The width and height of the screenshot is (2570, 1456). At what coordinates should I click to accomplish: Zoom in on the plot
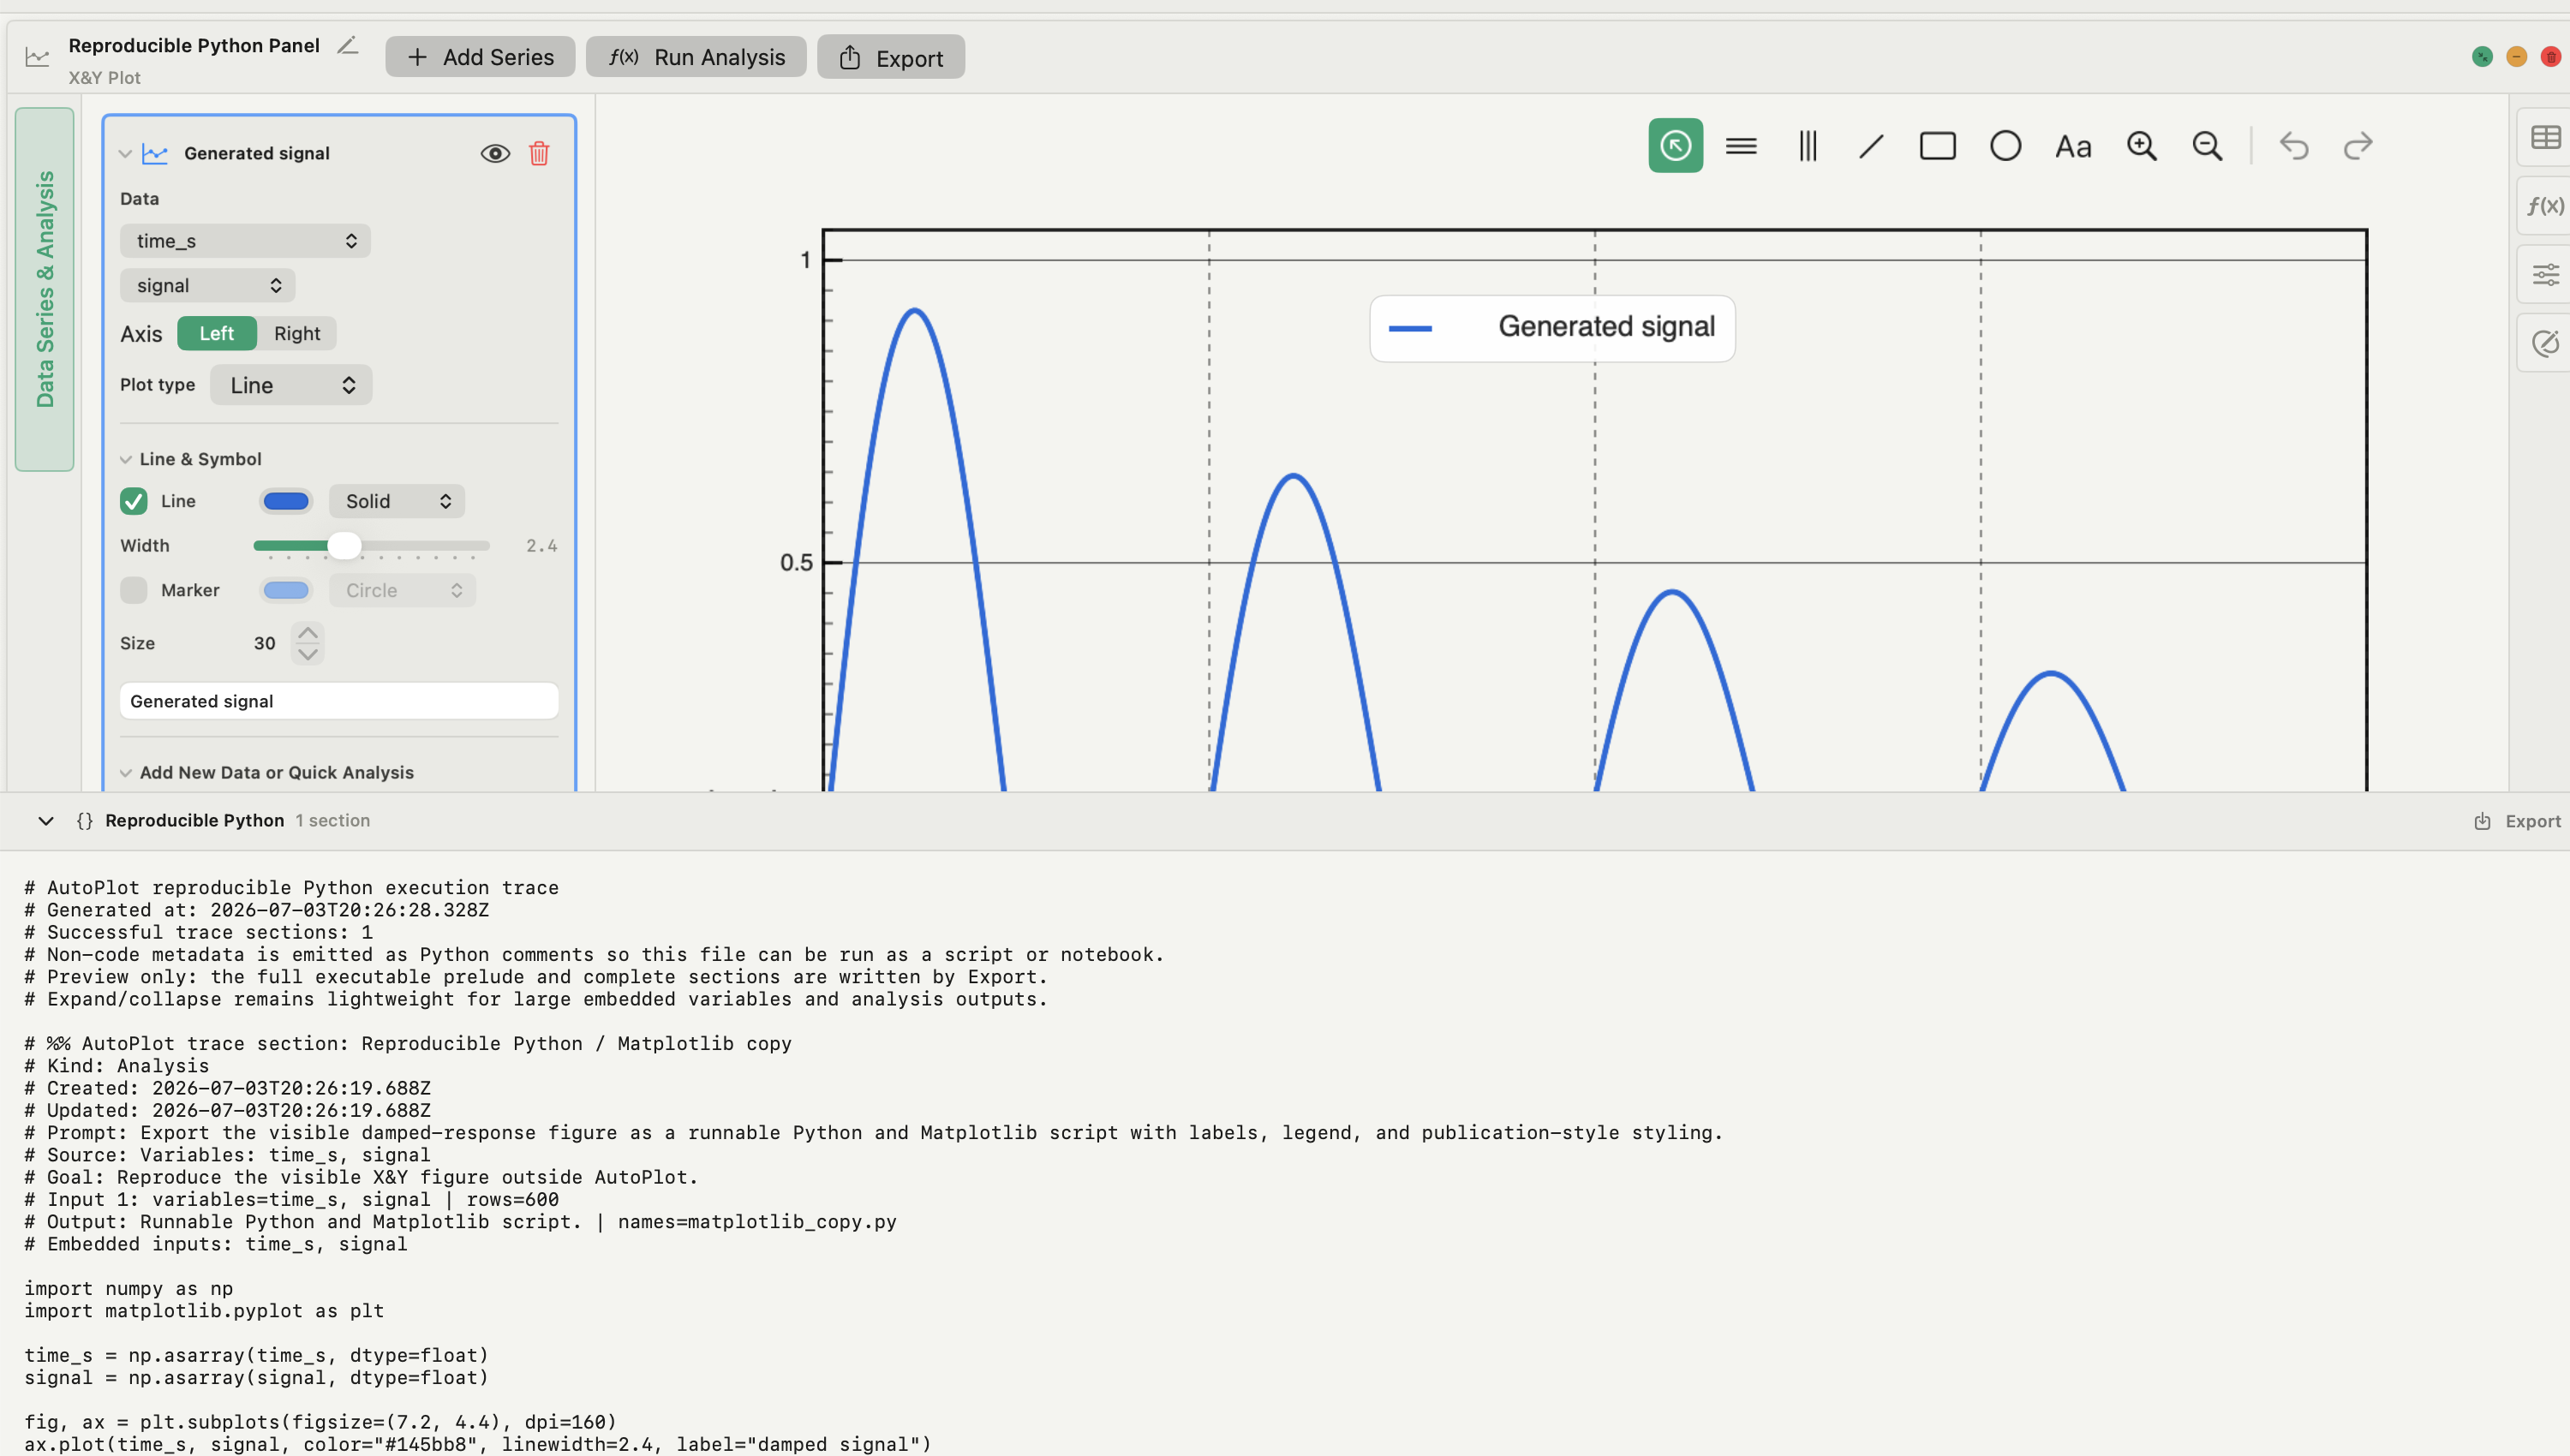coord(2141,146)
